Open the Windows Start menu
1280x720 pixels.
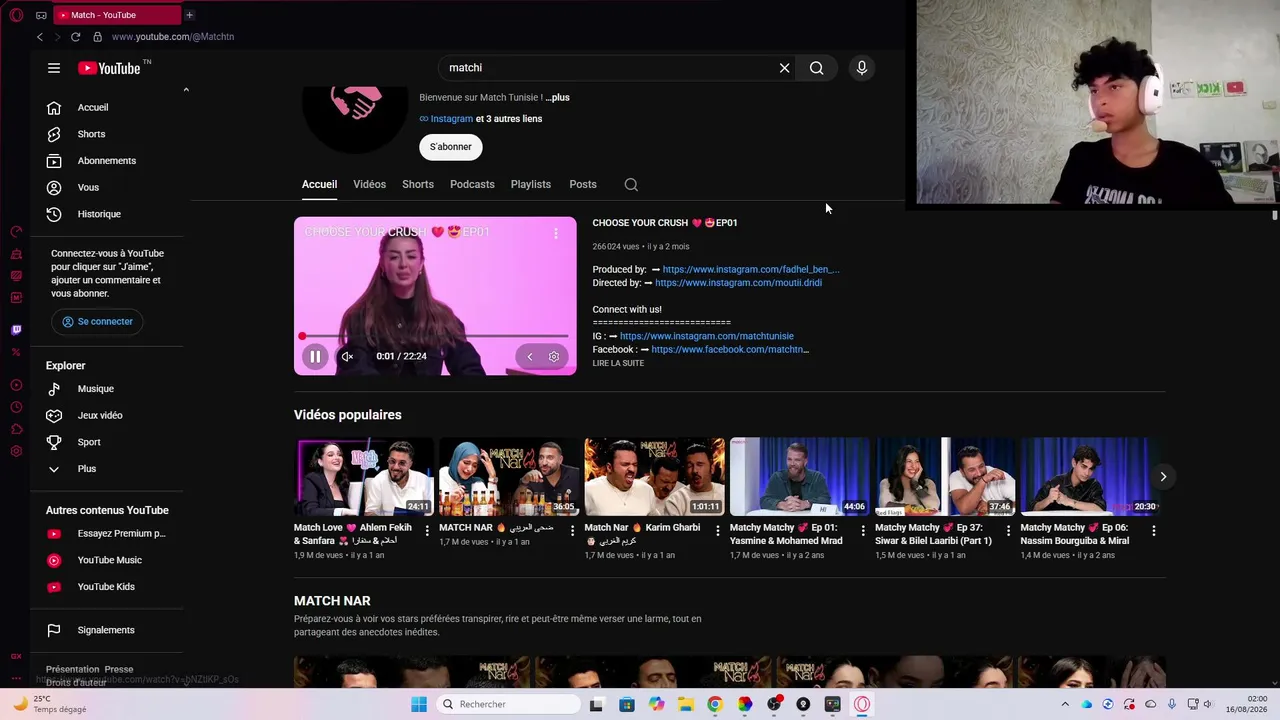tap(419, 704)
